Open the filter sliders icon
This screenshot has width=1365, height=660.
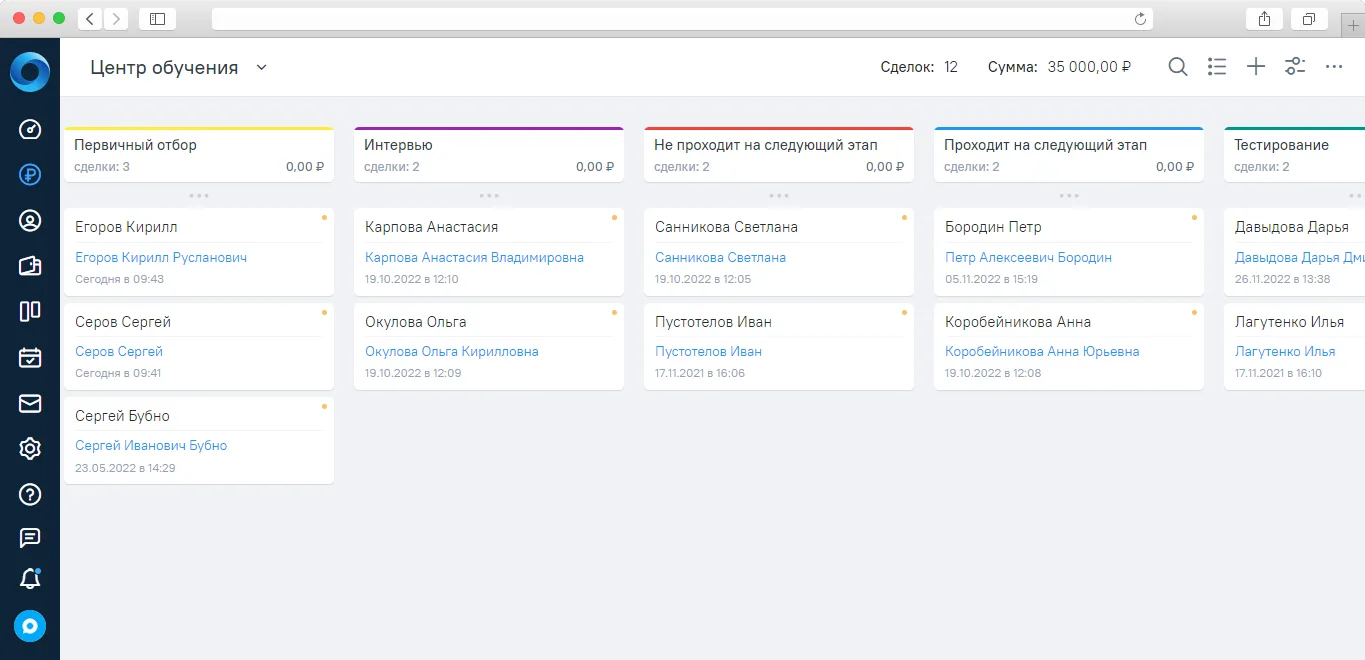coord(1295,67)
